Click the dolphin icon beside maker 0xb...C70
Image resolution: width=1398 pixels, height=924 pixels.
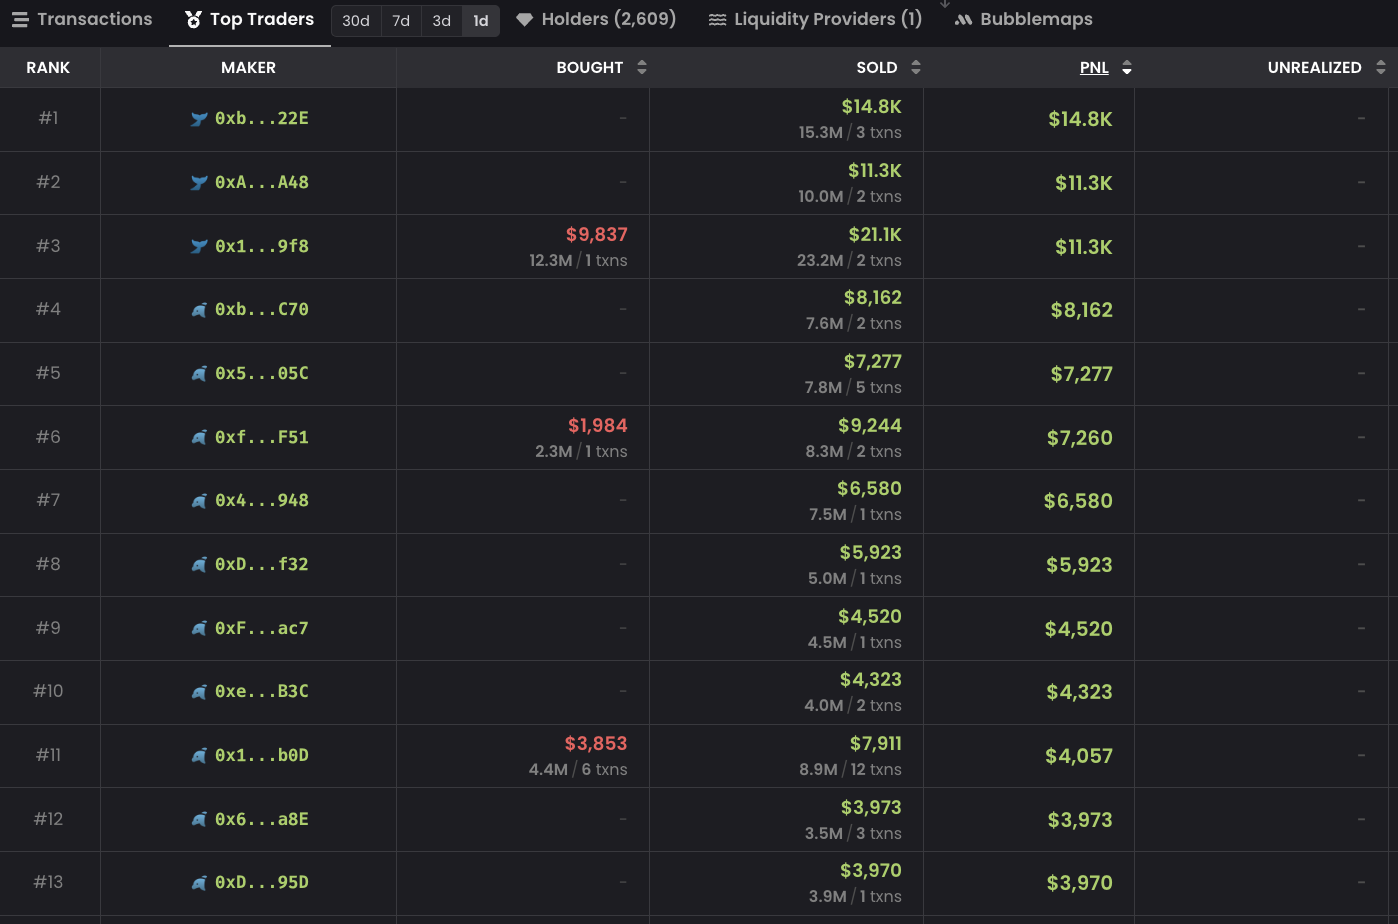coord(199,310)
